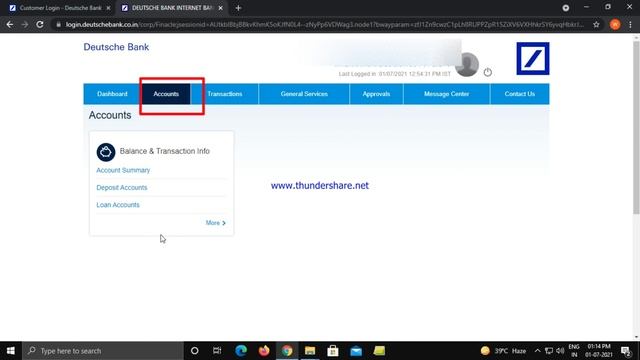Open the Dashboard menu
The height and width of the screenshot is (360, 640).
tap(112, 94)
